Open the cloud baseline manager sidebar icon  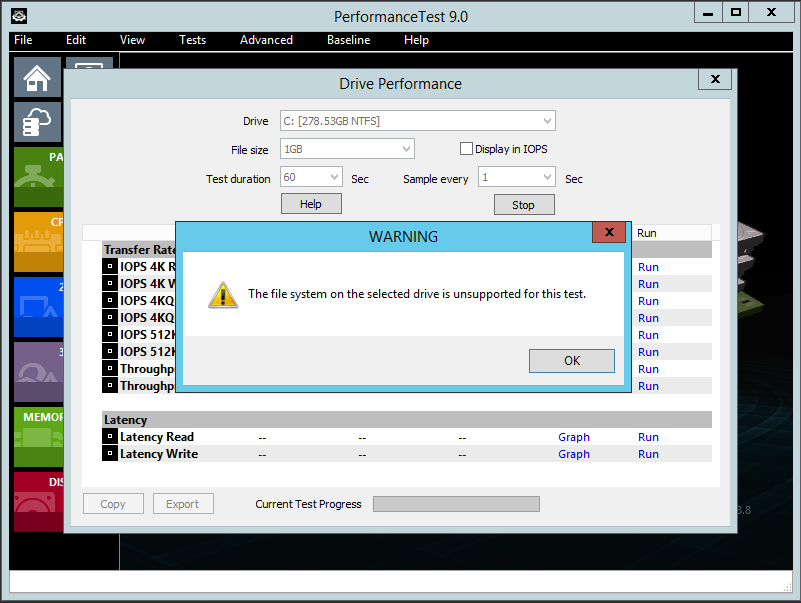(37, 122)
